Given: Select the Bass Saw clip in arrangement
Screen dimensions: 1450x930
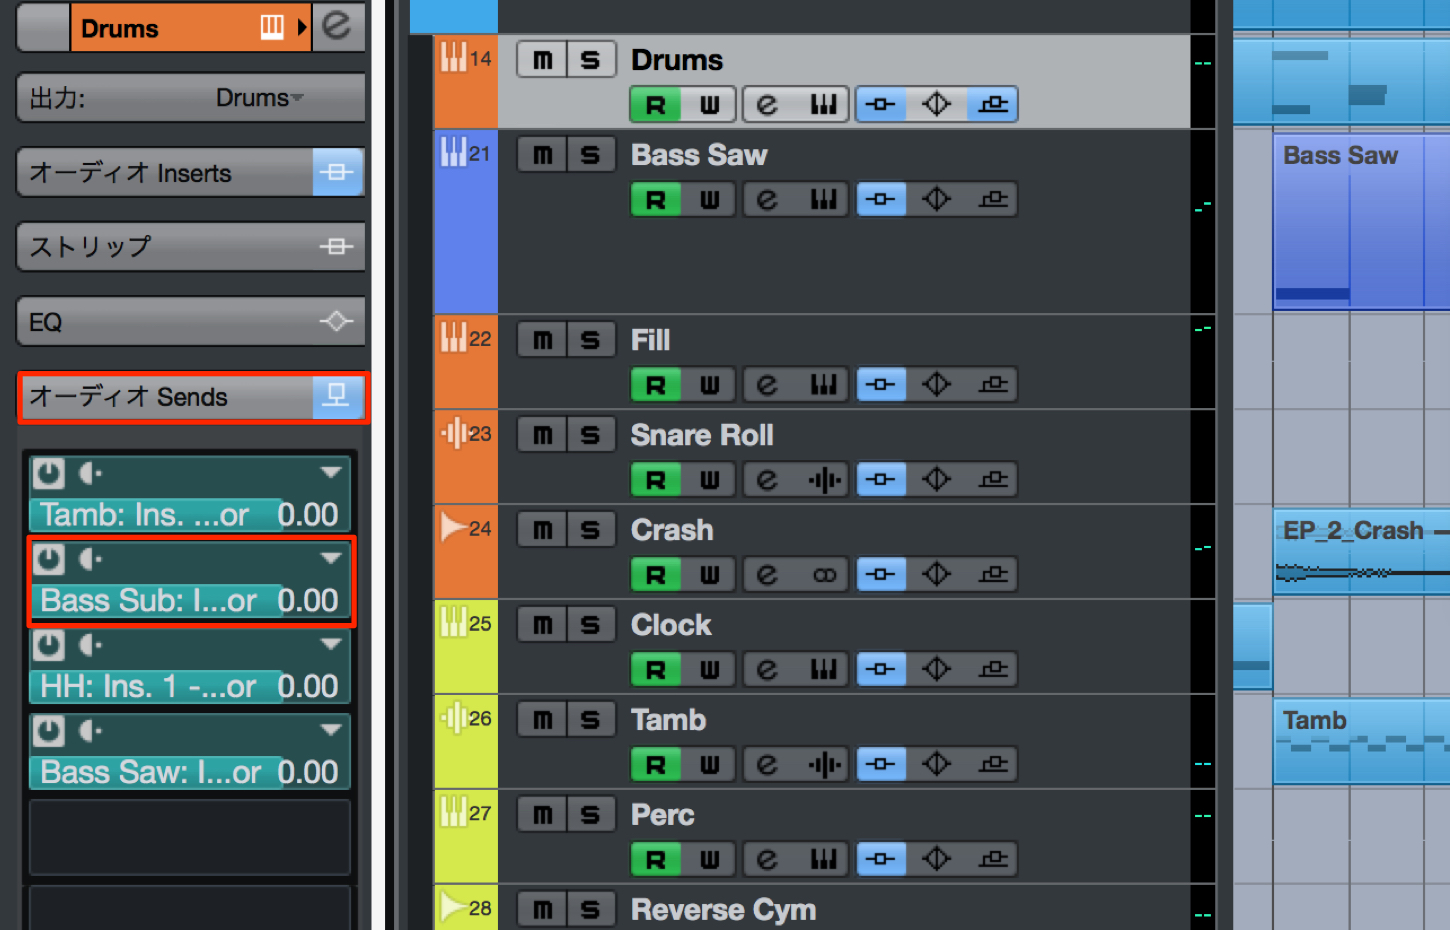Looking at the screenshot, I should coord(1361,222).
